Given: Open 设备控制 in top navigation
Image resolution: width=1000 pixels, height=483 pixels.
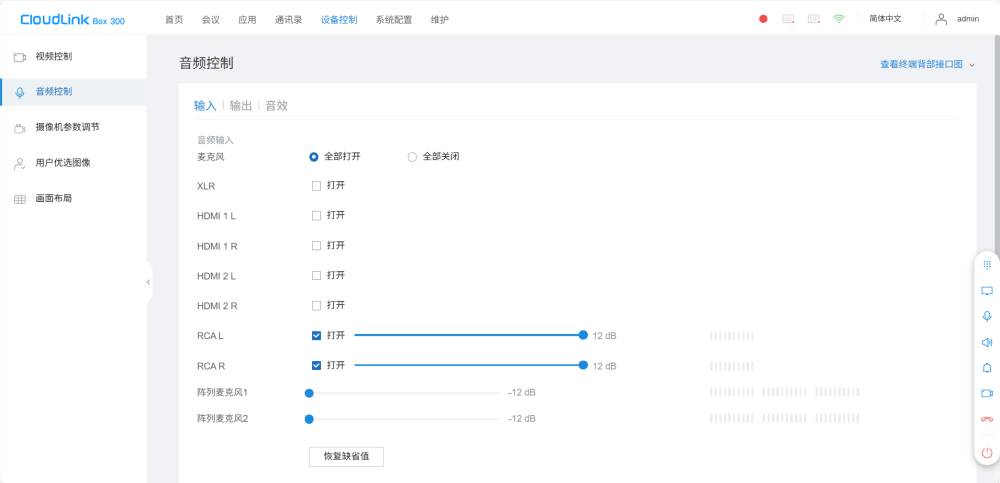Looking at the screenshot, I should [339, 20].
